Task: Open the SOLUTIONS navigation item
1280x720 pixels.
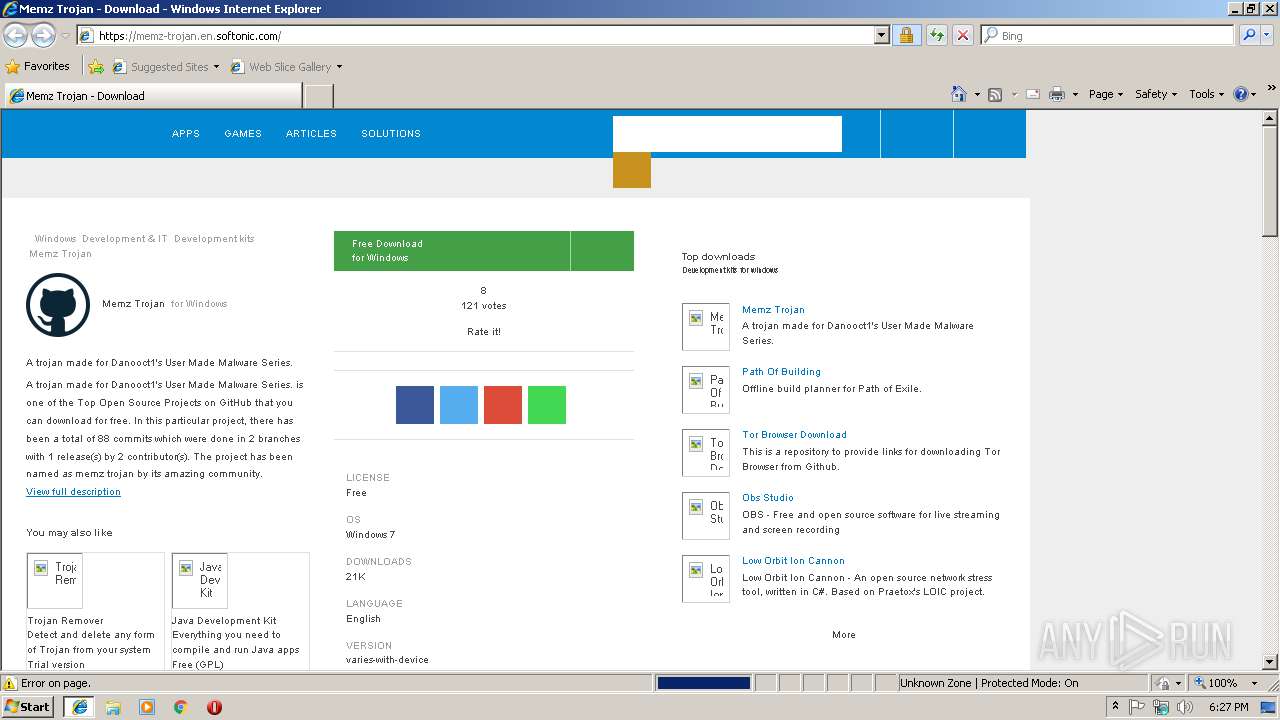Action: click(391, 133)
